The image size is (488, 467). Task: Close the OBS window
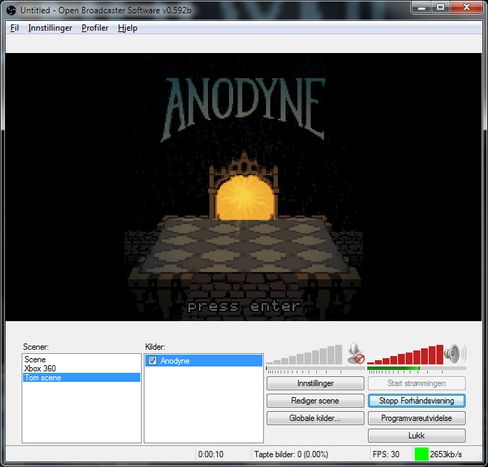[466, 7]
